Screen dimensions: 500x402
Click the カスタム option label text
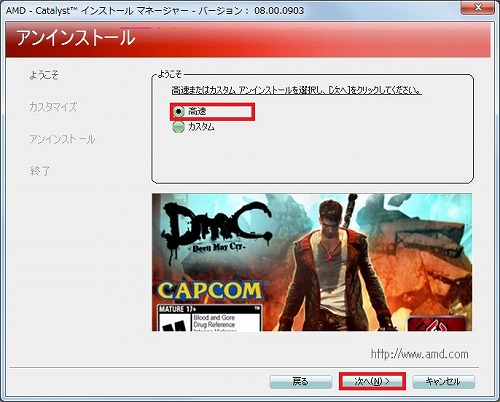[x=201, y=127]
